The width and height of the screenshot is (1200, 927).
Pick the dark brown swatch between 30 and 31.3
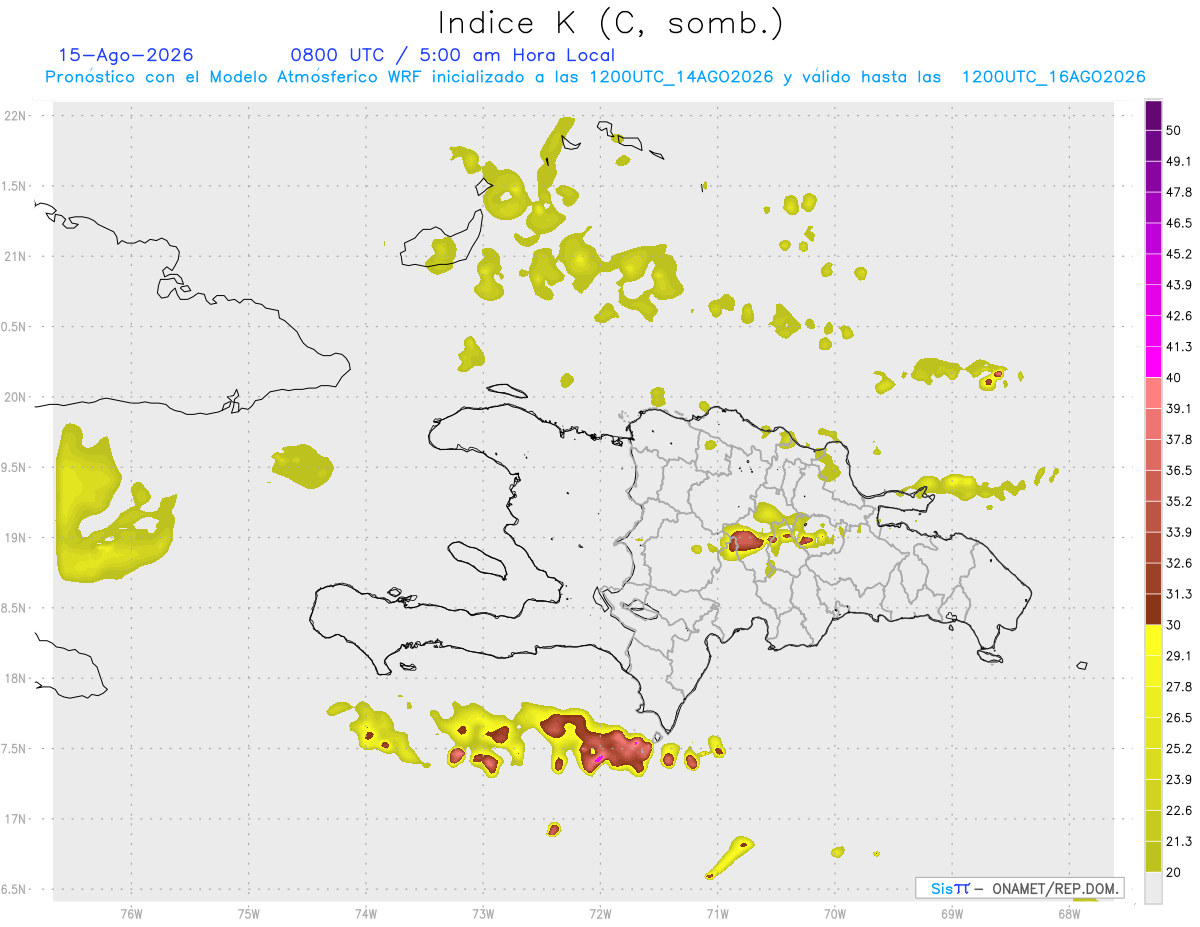coord(1154,609)
